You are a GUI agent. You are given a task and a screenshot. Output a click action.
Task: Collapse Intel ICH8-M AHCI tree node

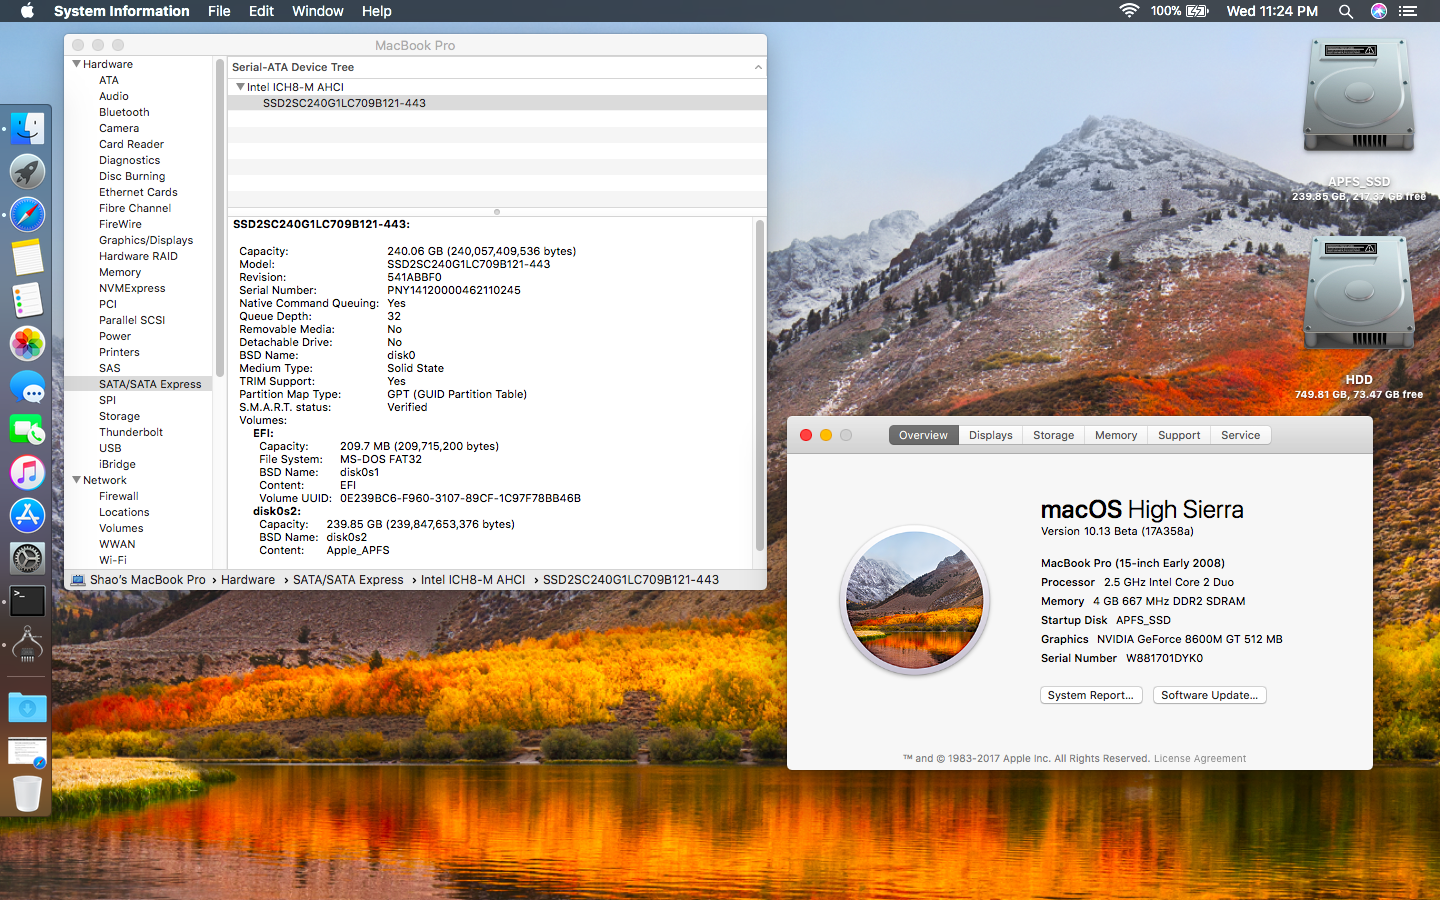point(240,87)
